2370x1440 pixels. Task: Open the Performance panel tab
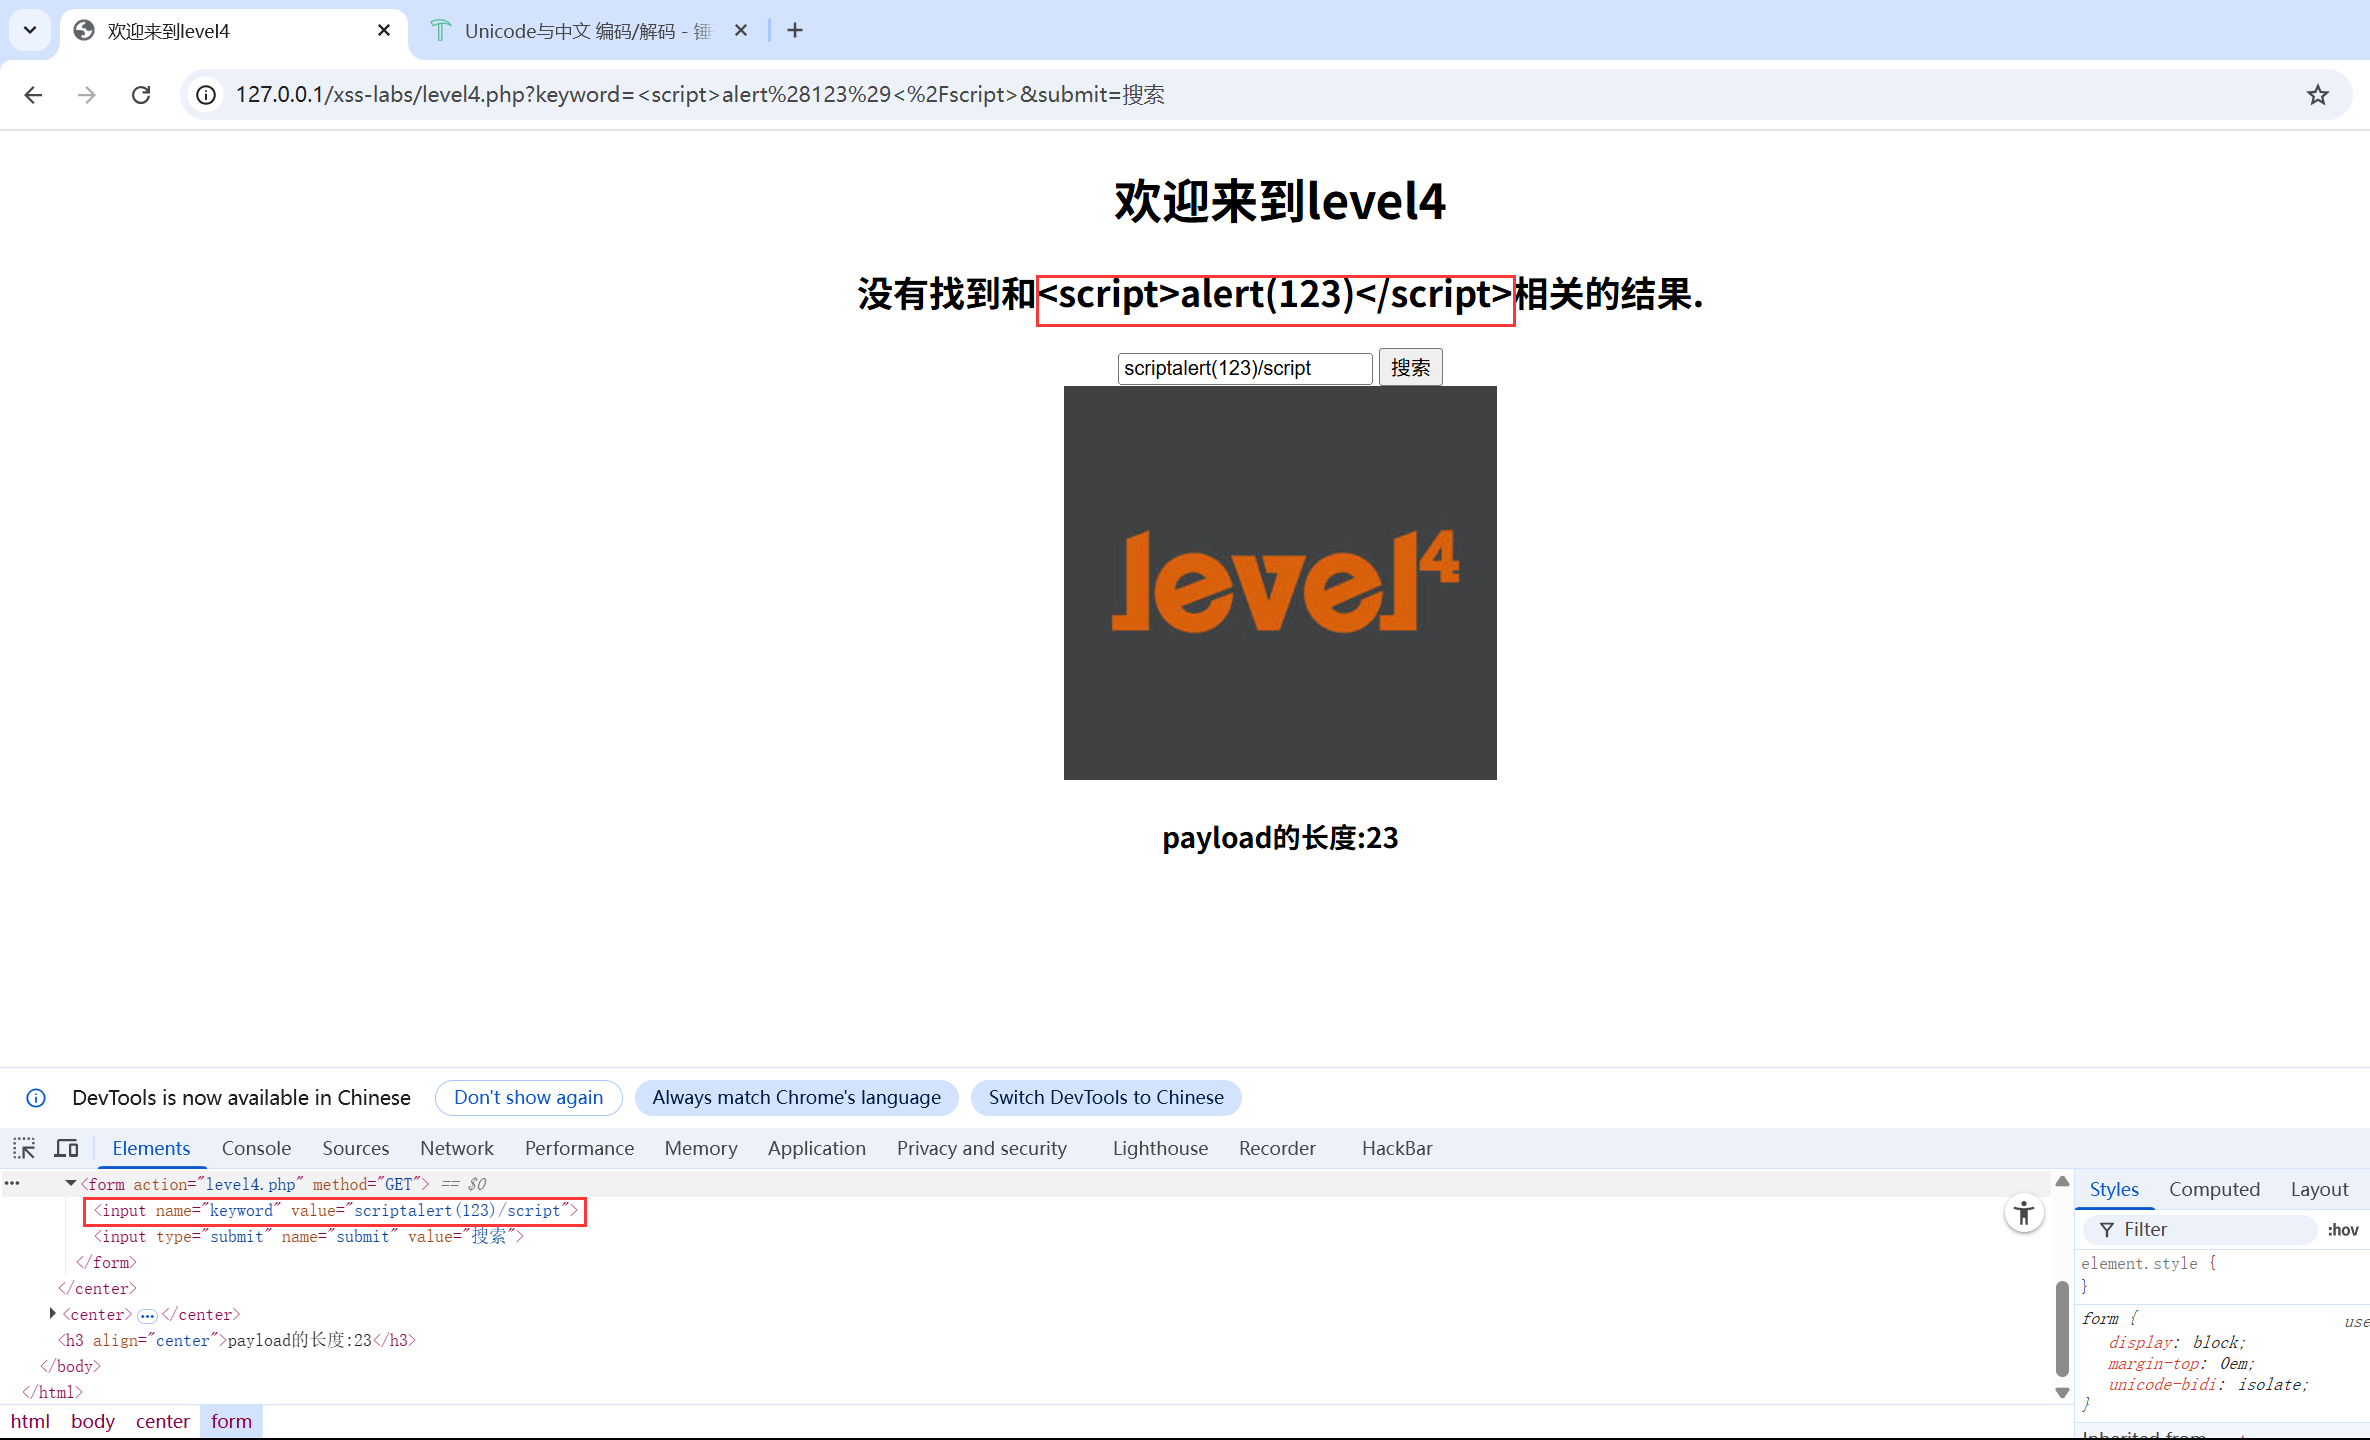coord(579,1148)
